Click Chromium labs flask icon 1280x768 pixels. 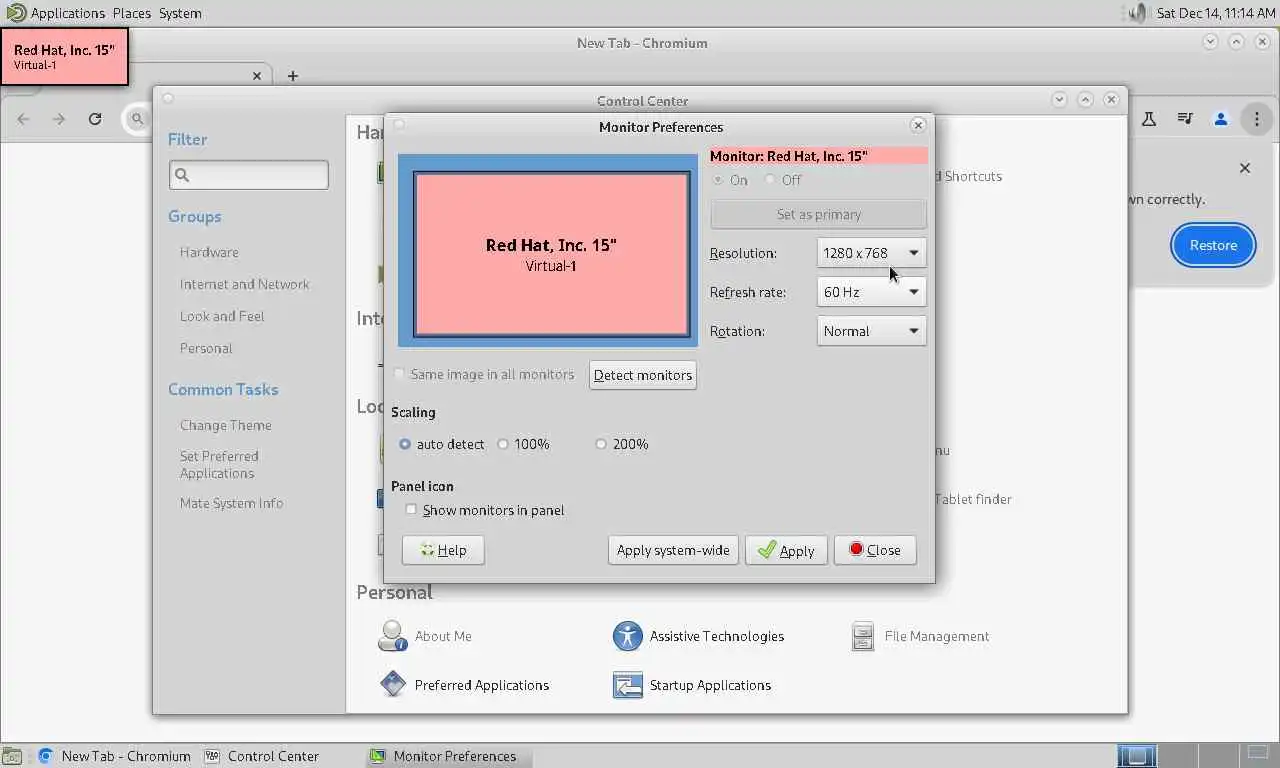click(x=1149, y=119)
